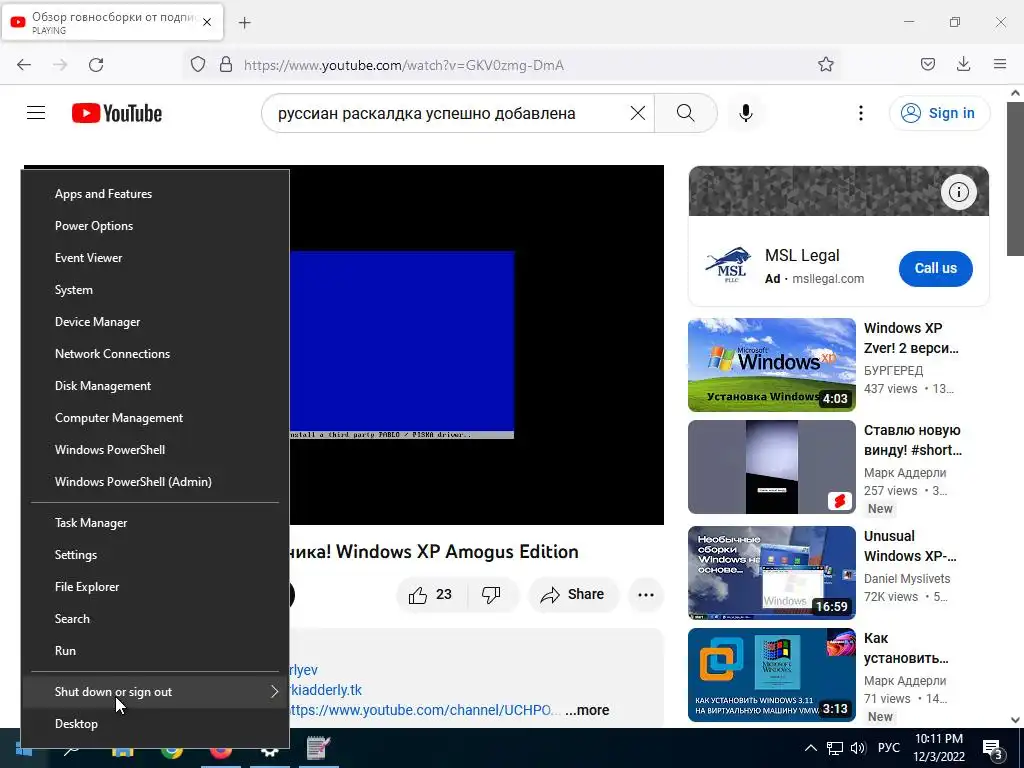This screenshot has width=1024, height=768.
Task: Open network status tray icon
Action: pos(835,748)
